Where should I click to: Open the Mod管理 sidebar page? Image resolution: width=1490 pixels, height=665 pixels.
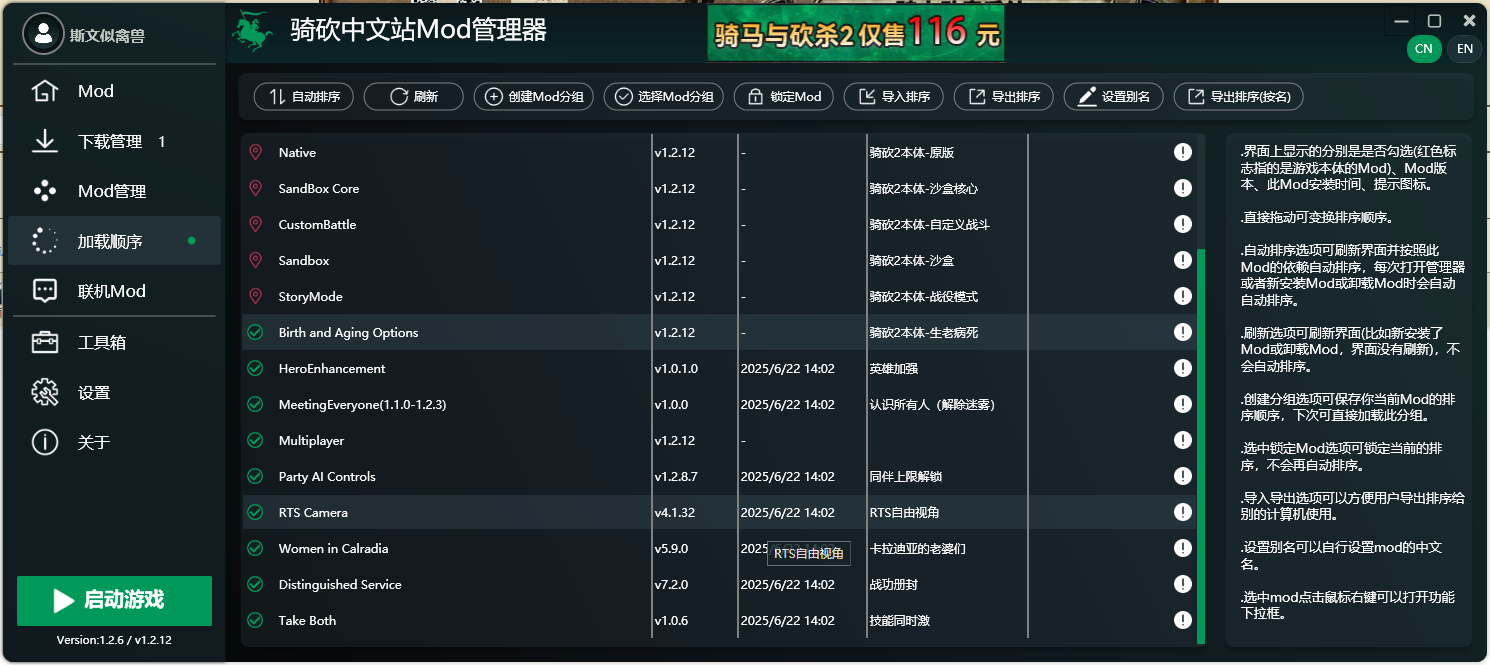point(112,191)
